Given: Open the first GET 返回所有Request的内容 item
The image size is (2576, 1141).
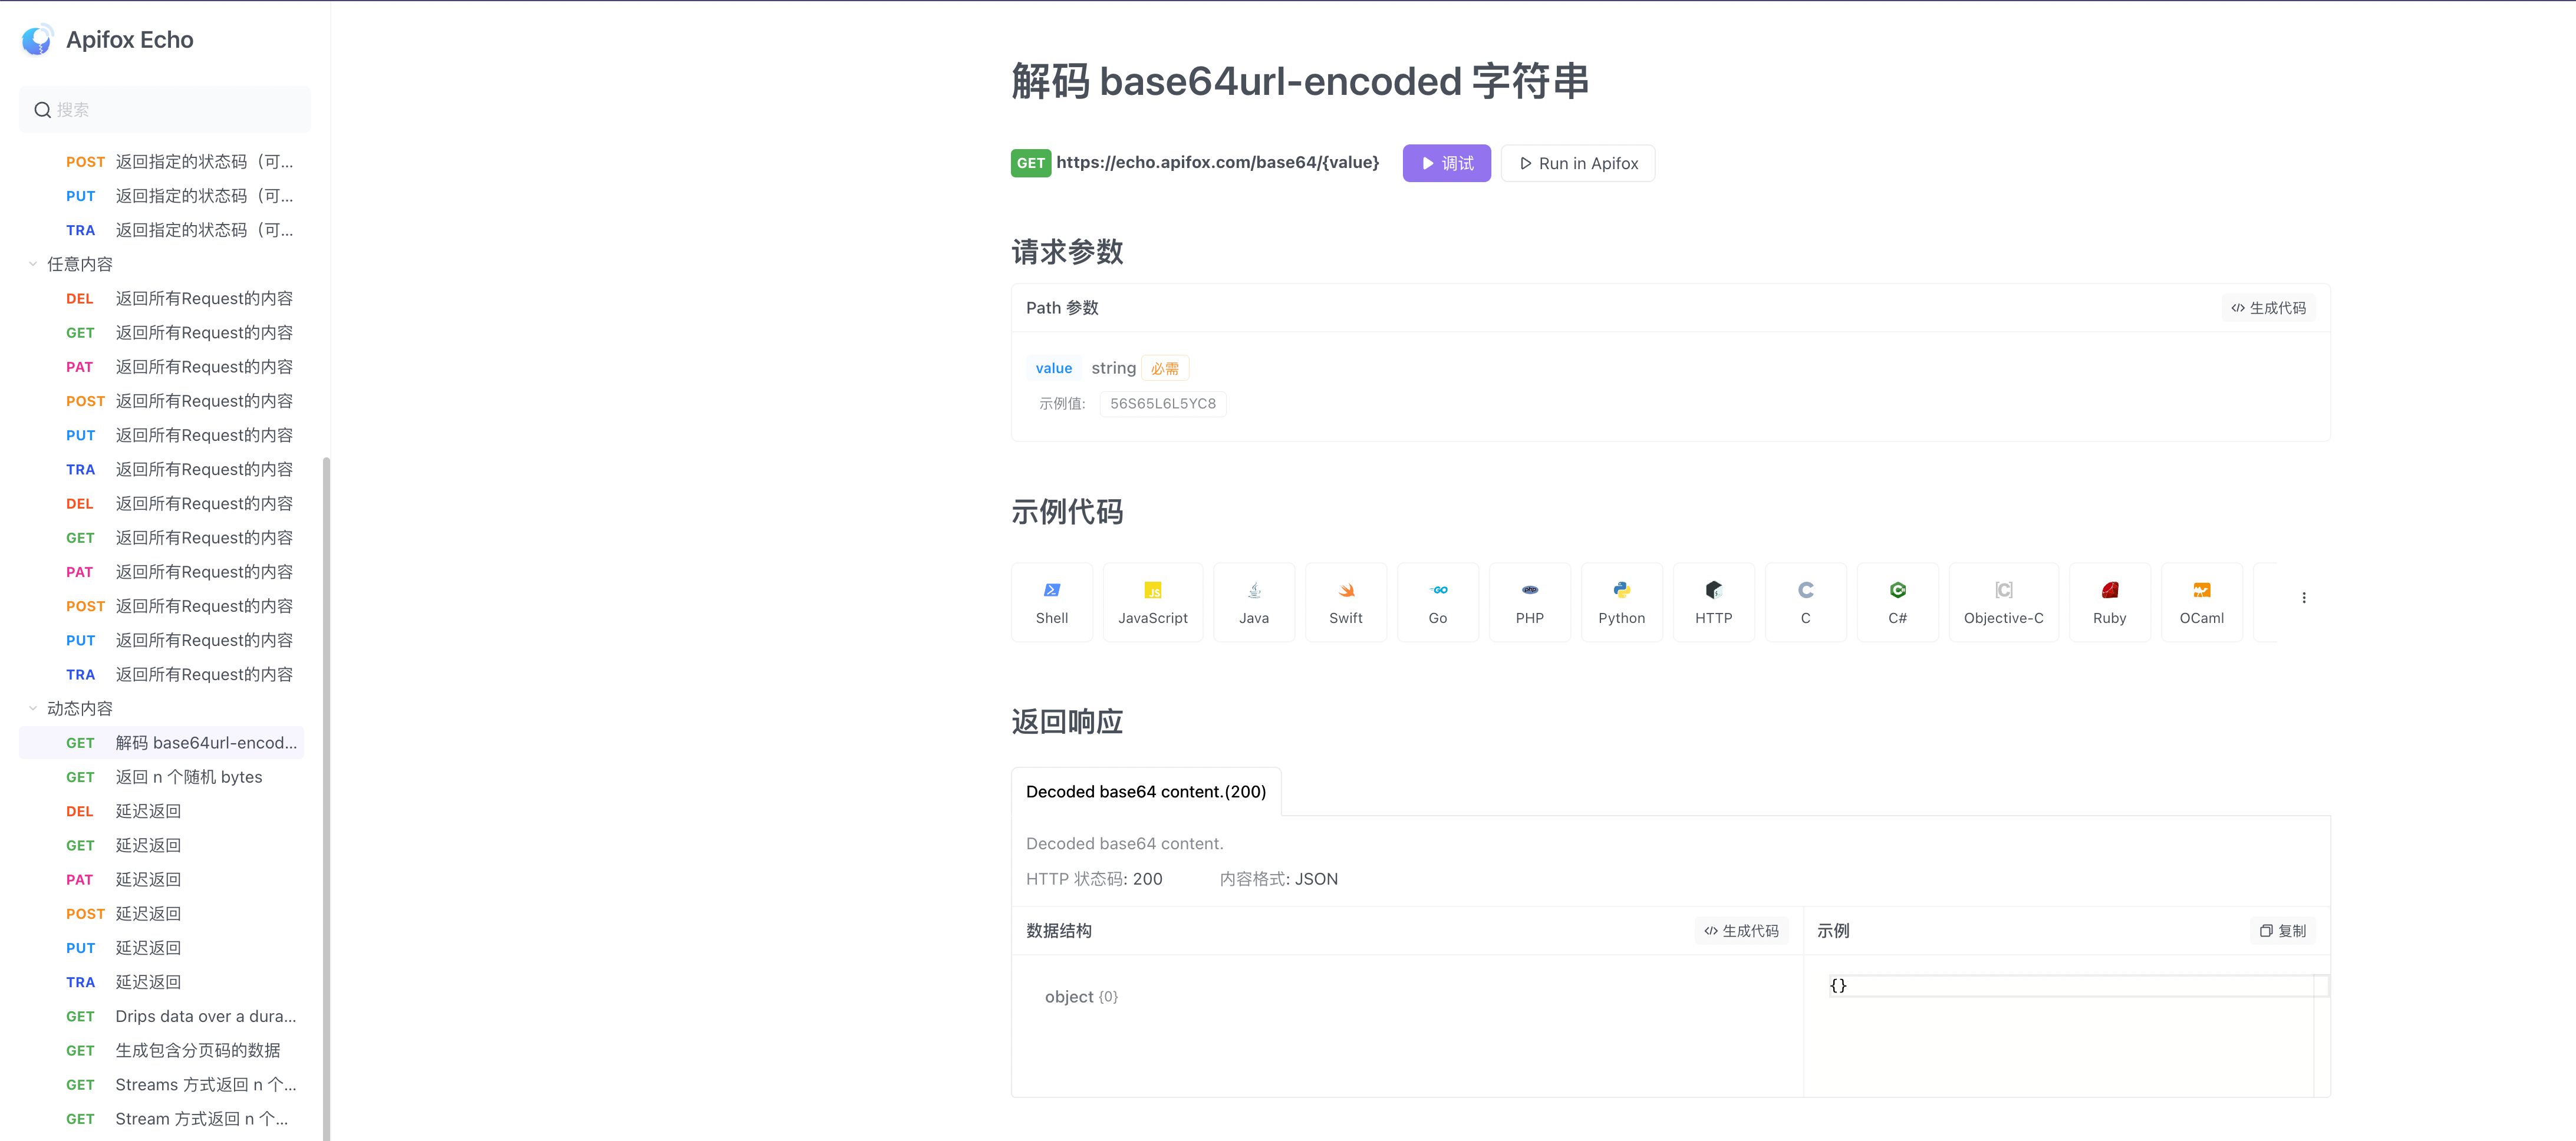Looking at the screenshot, I should point(162,332).
